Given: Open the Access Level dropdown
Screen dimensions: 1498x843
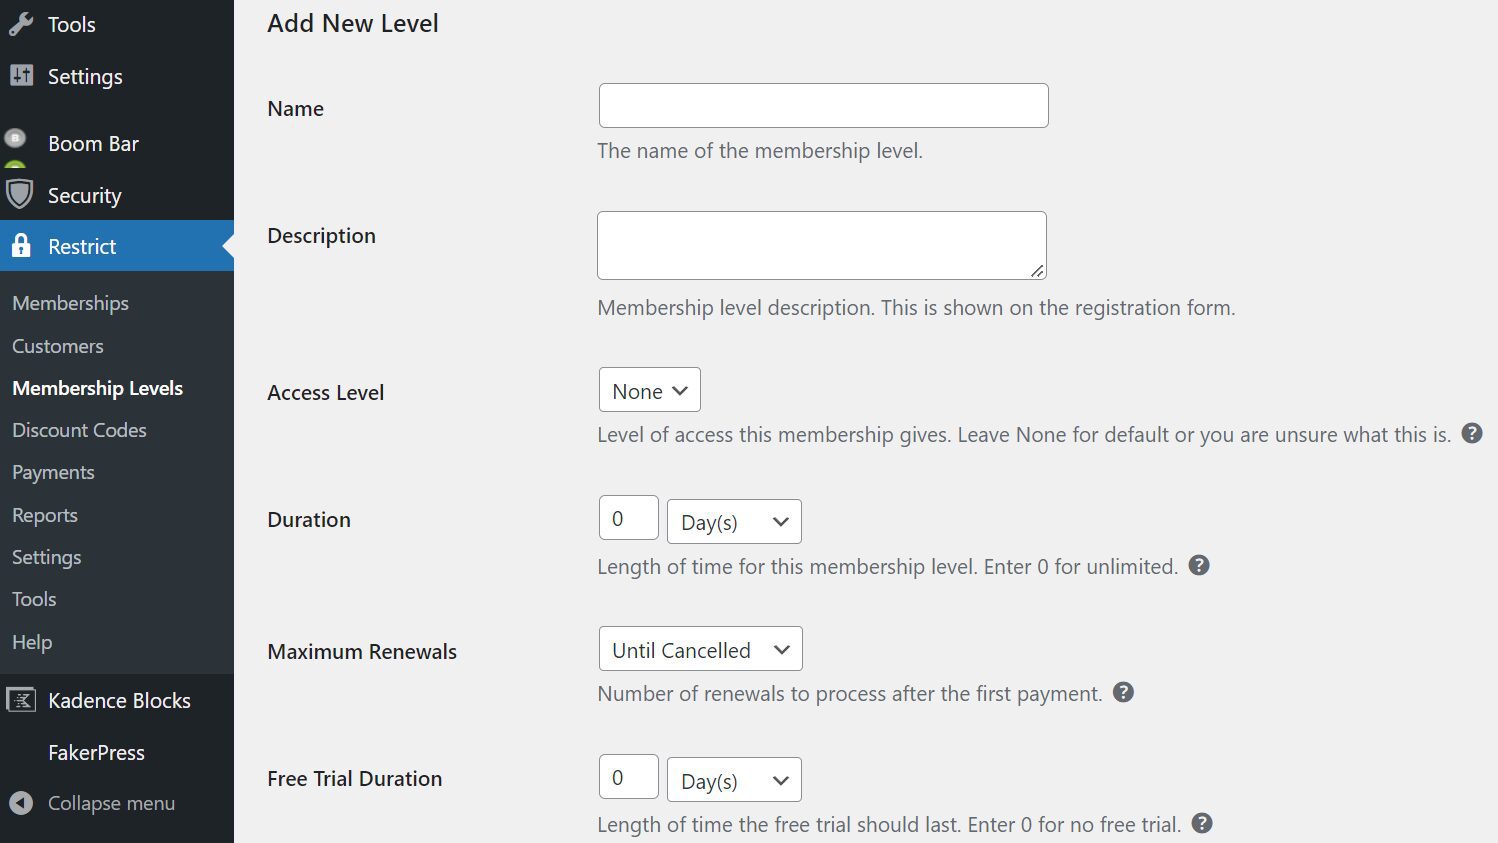Looking at the screenshot, I should [648, 390].
